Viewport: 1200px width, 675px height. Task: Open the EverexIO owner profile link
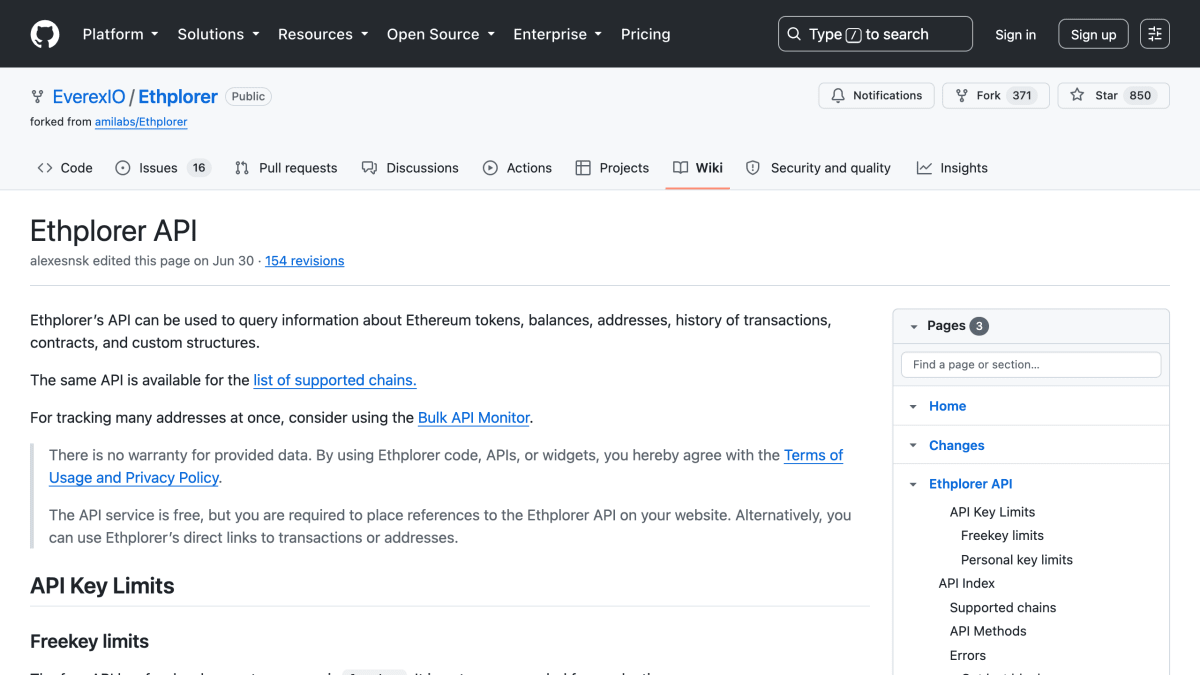coord(89,97)
